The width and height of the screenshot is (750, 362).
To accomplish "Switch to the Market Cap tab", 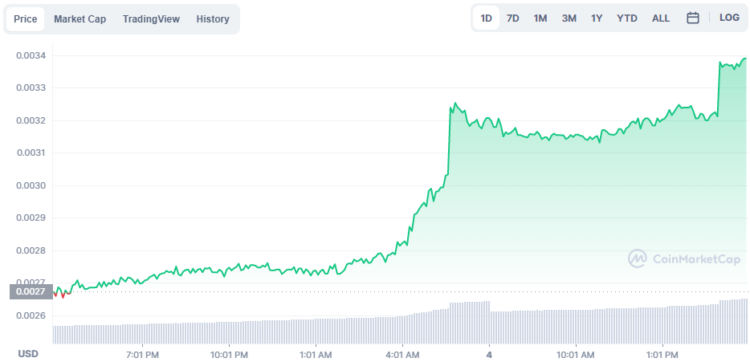I will 80,19.
